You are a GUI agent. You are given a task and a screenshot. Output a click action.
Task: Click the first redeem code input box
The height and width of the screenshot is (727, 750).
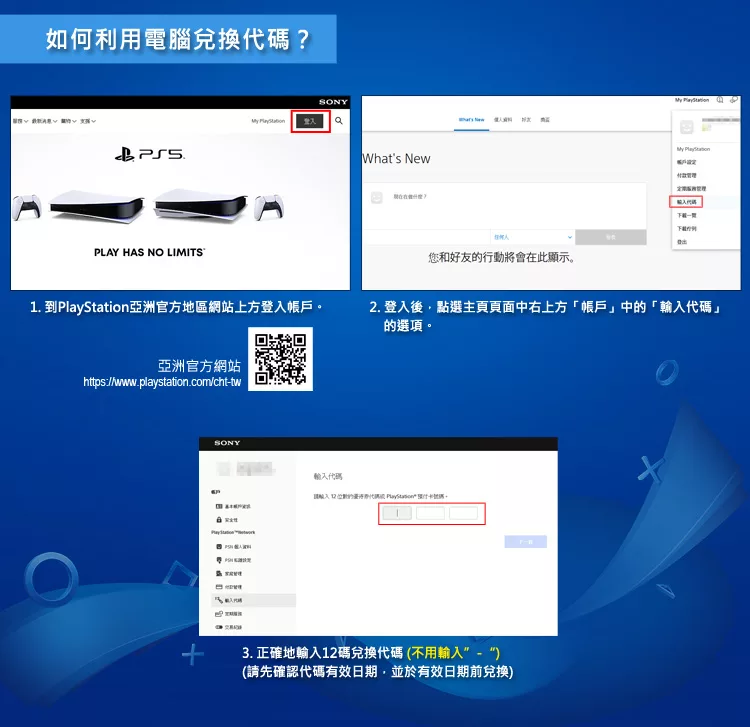[397, 513]
